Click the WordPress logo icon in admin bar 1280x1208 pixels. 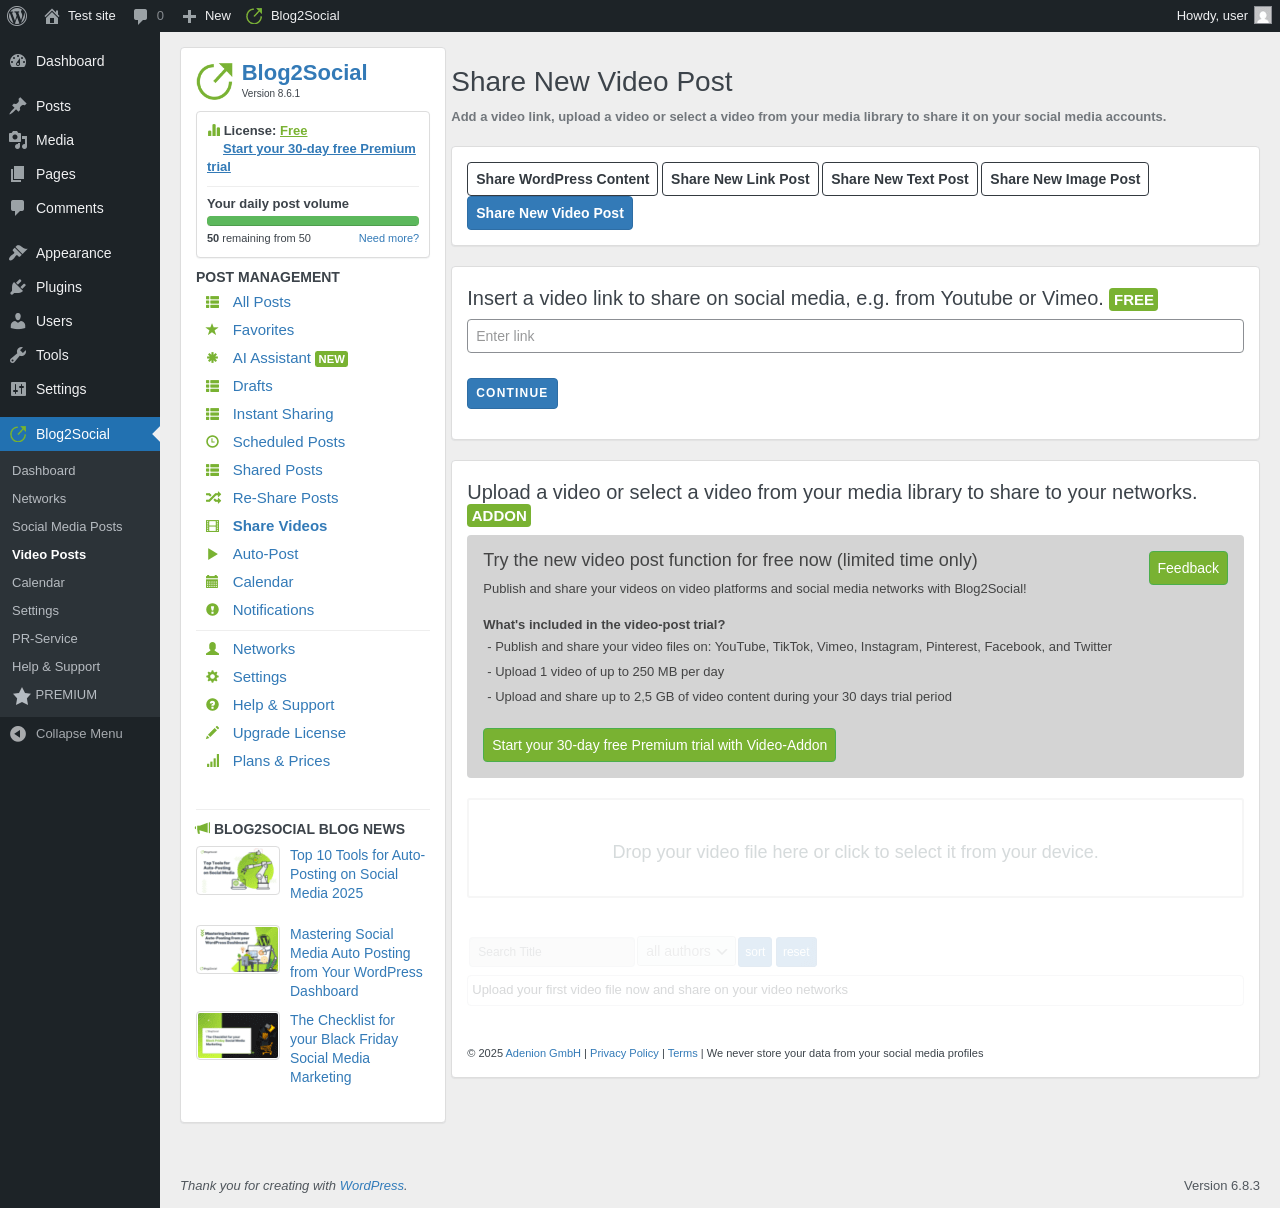[x=17, y=16]
